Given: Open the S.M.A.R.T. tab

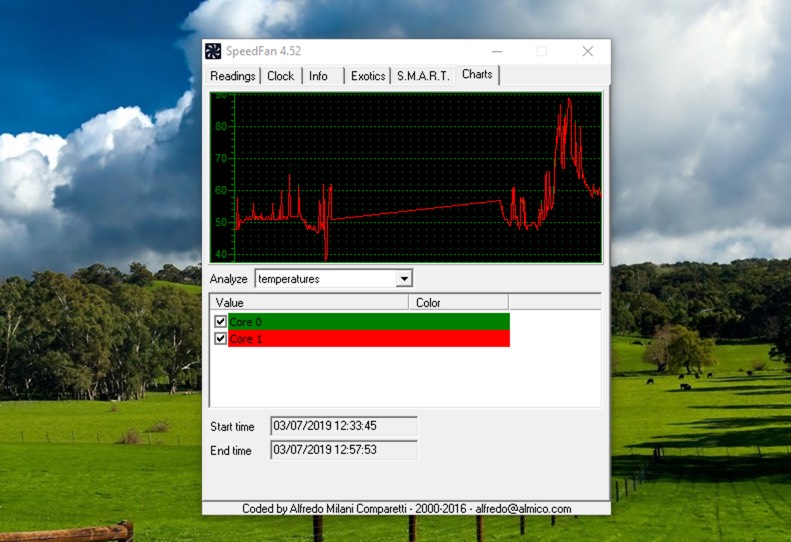Looking at the screenshot, I should [x=423, y=76].
